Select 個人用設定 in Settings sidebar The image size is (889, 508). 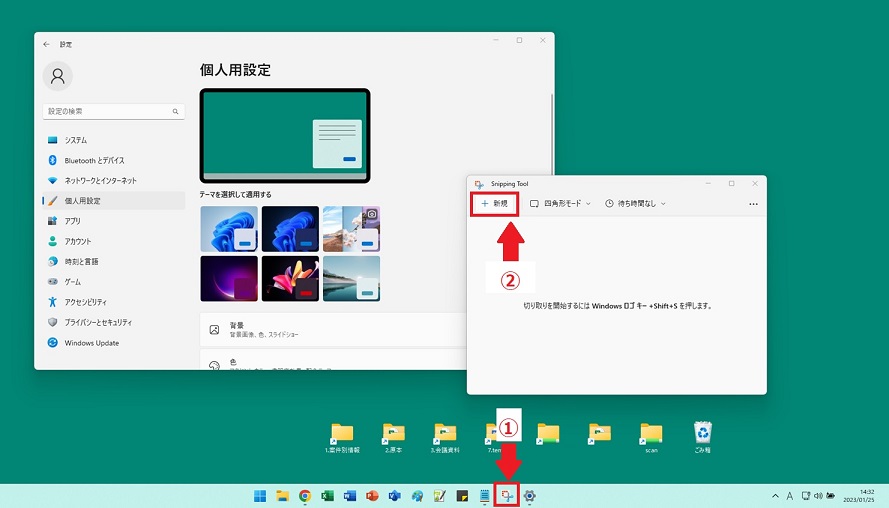(113, 201)
